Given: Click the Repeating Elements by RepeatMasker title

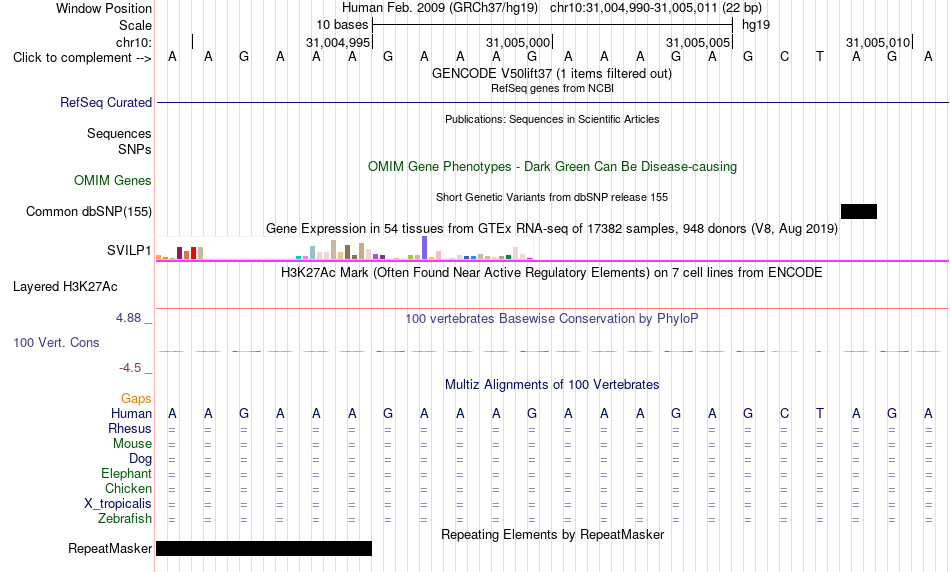Looking at the screenshot, I should [x=553, y=534].
